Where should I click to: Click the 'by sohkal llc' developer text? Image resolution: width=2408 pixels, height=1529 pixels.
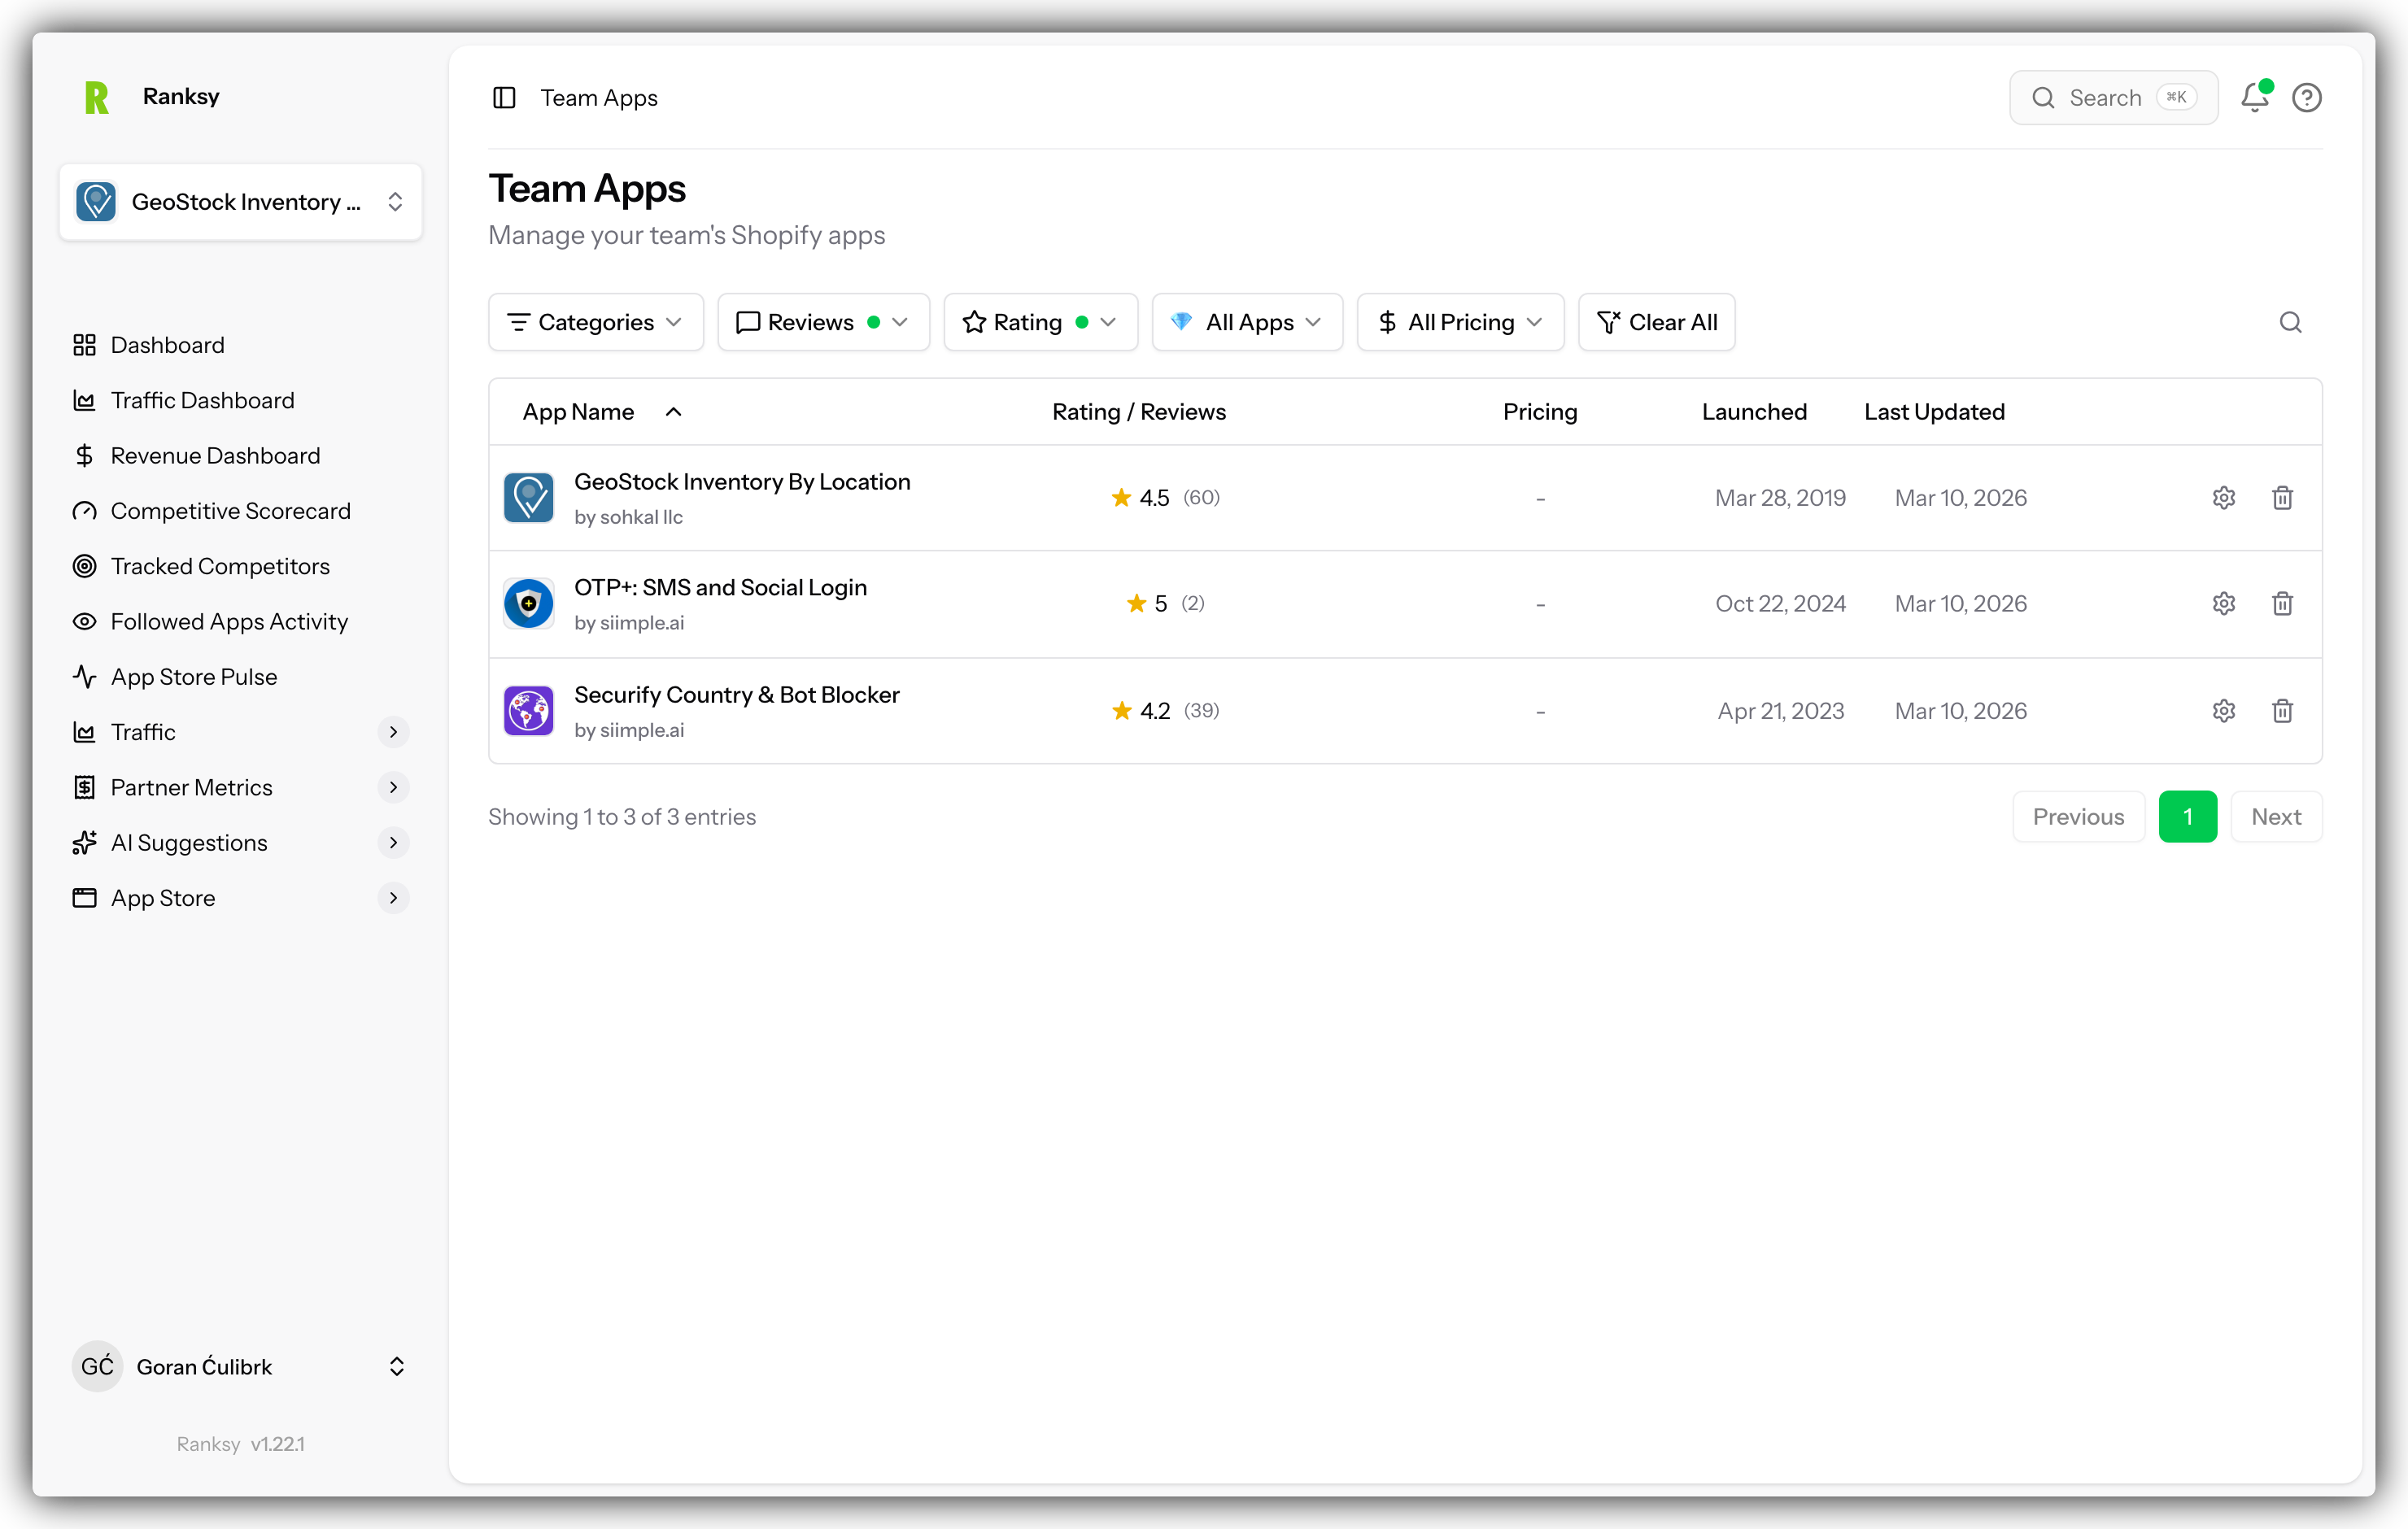tap(628, 517)
